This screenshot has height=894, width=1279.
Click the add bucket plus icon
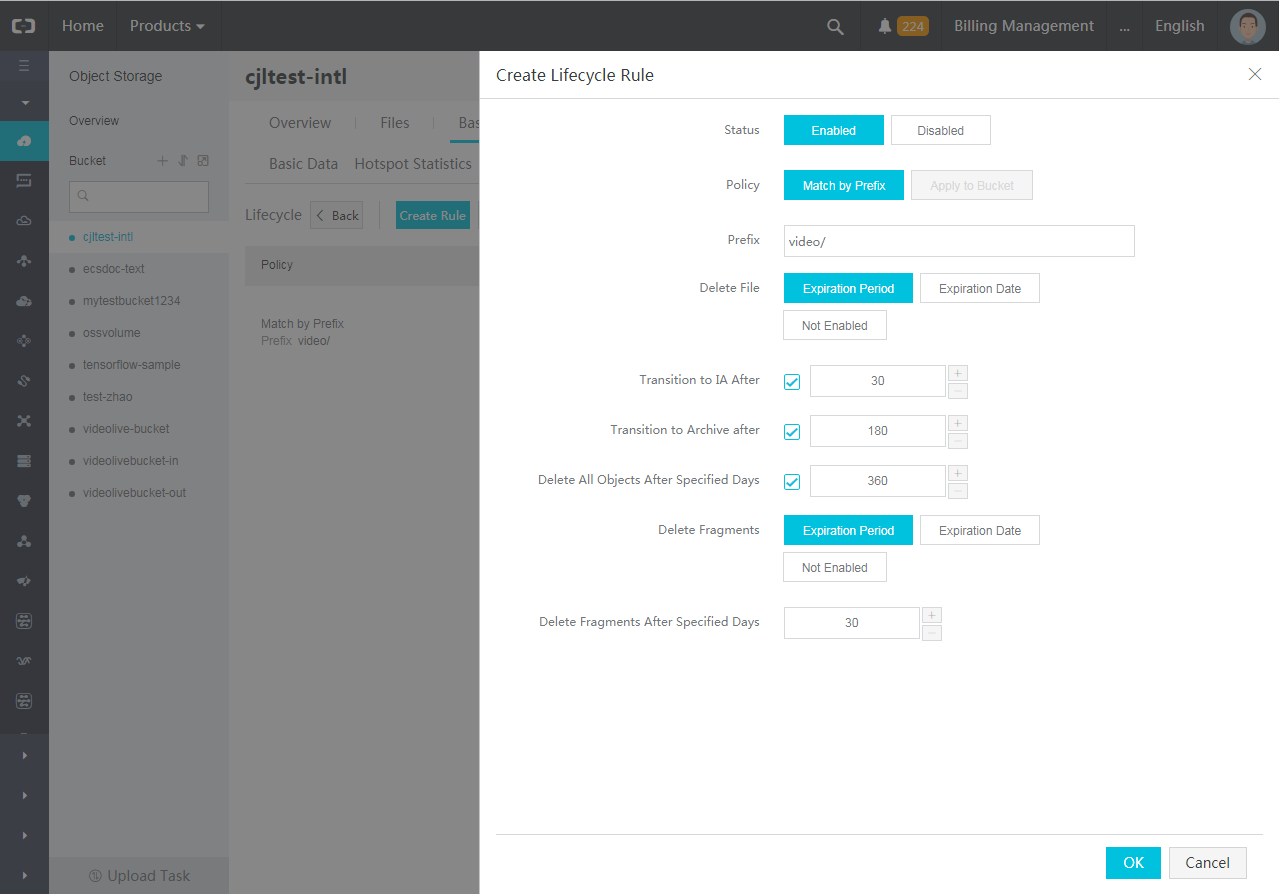[163, 161]
